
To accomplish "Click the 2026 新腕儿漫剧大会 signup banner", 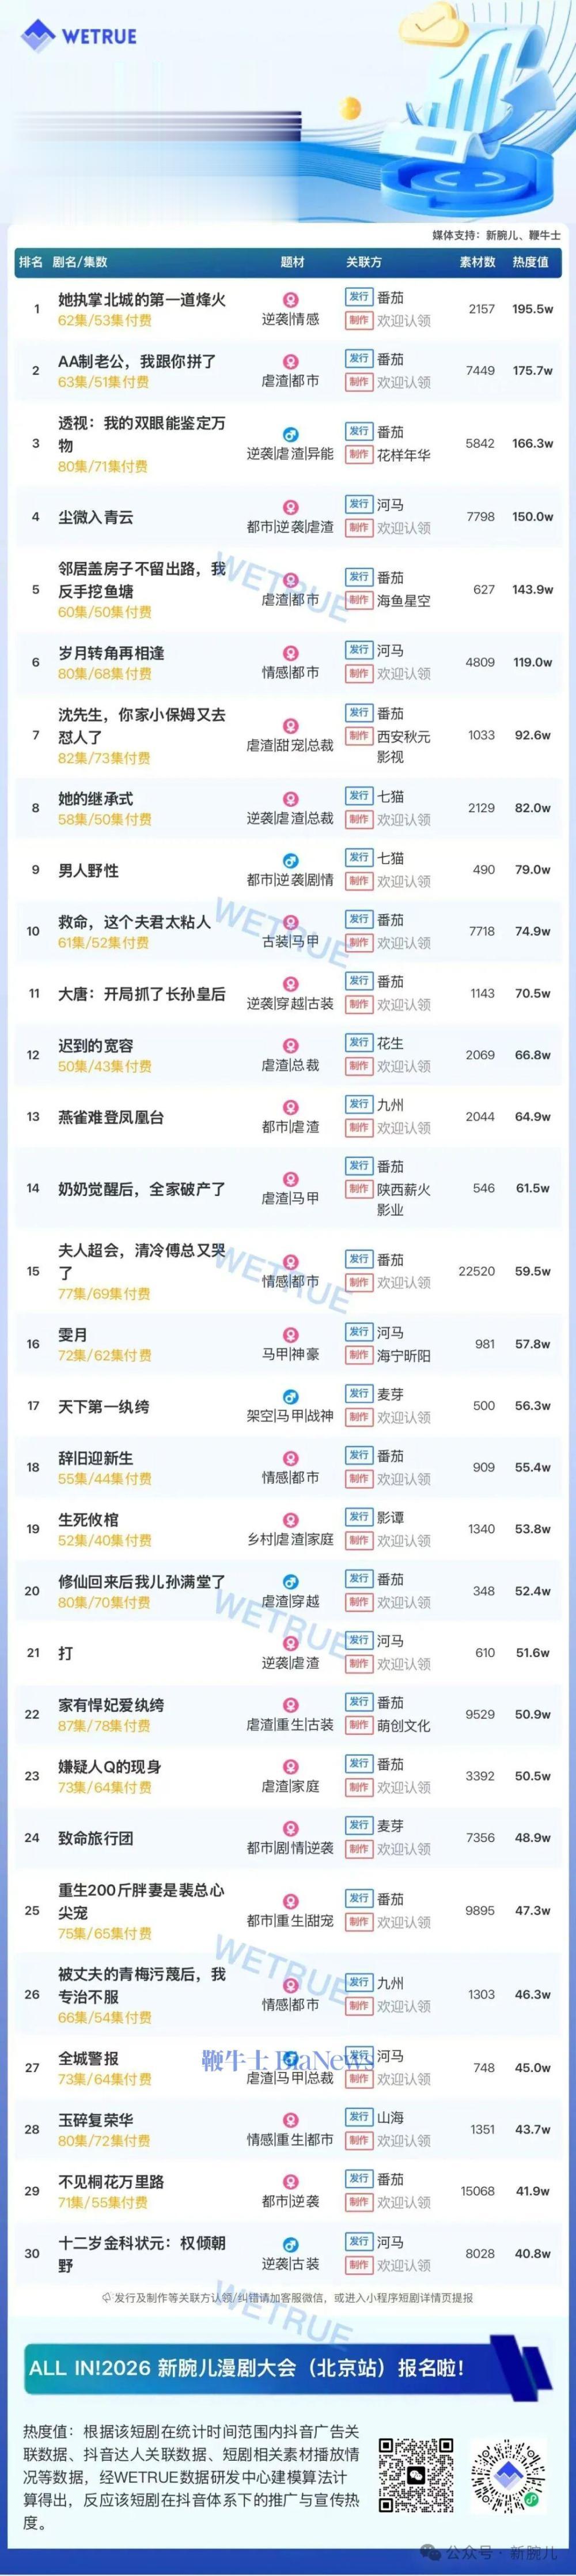I will (x=288, y=2367).
